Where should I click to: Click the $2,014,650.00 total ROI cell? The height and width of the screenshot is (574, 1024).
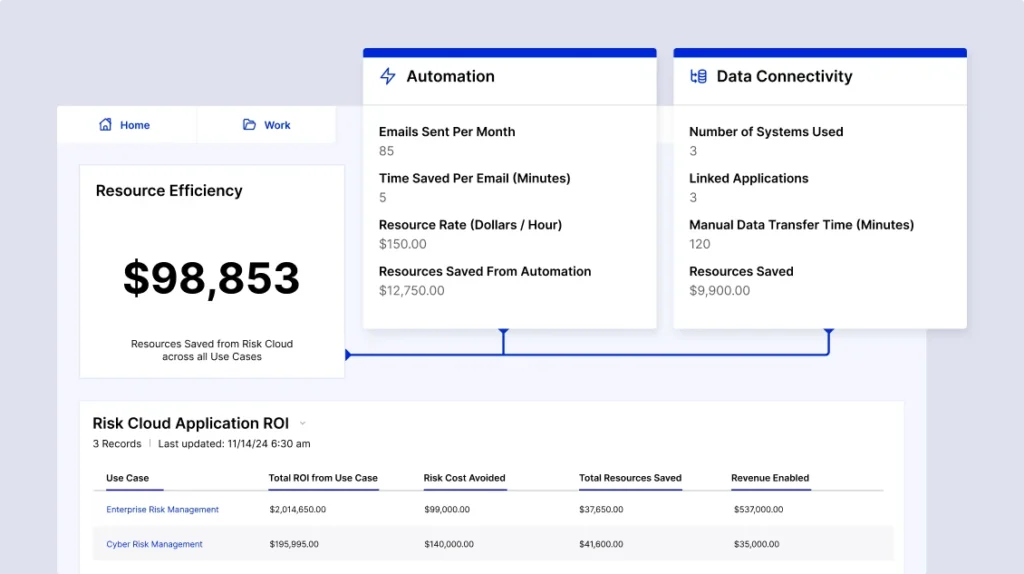[x=298, y=509]
